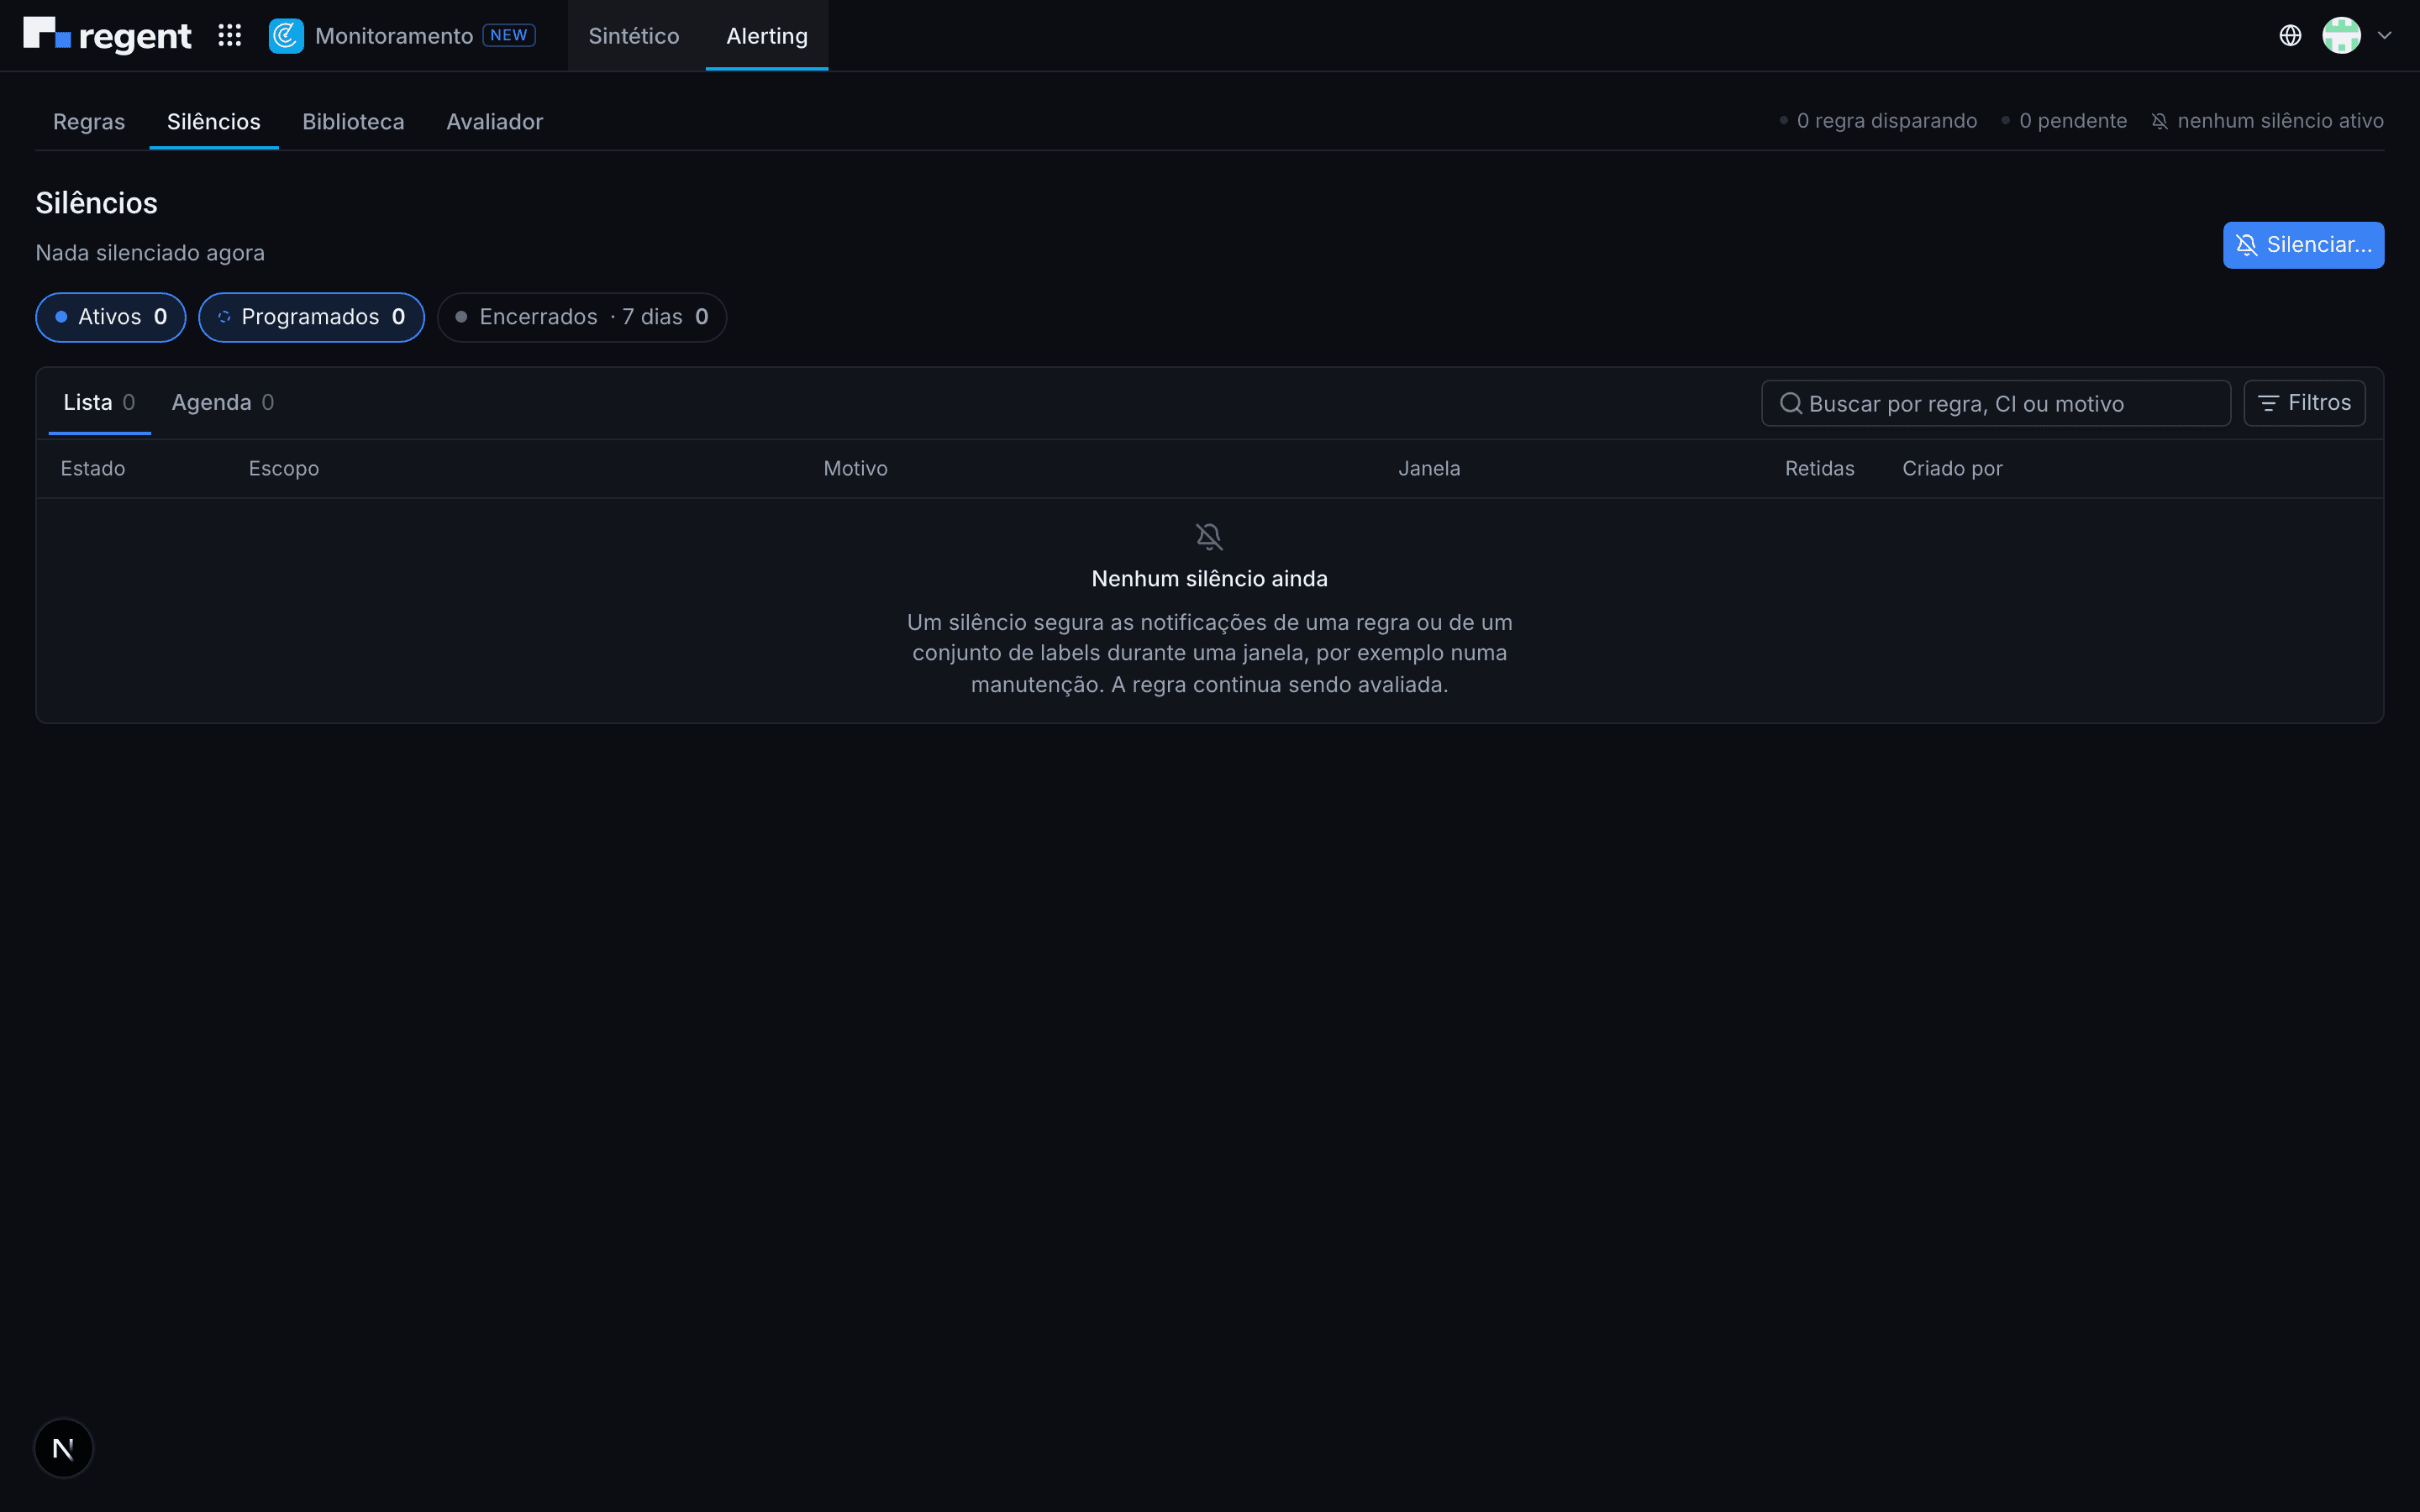Click the Criado por column header
Image resolution: width=2420 pixels, height=1512 pixels.
tap(1952, 469)
